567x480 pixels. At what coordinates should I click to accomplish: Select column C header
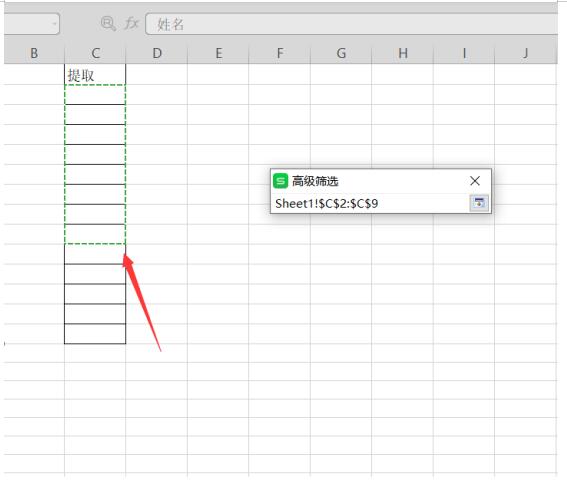pyautogui.click(x=95, y=53)
